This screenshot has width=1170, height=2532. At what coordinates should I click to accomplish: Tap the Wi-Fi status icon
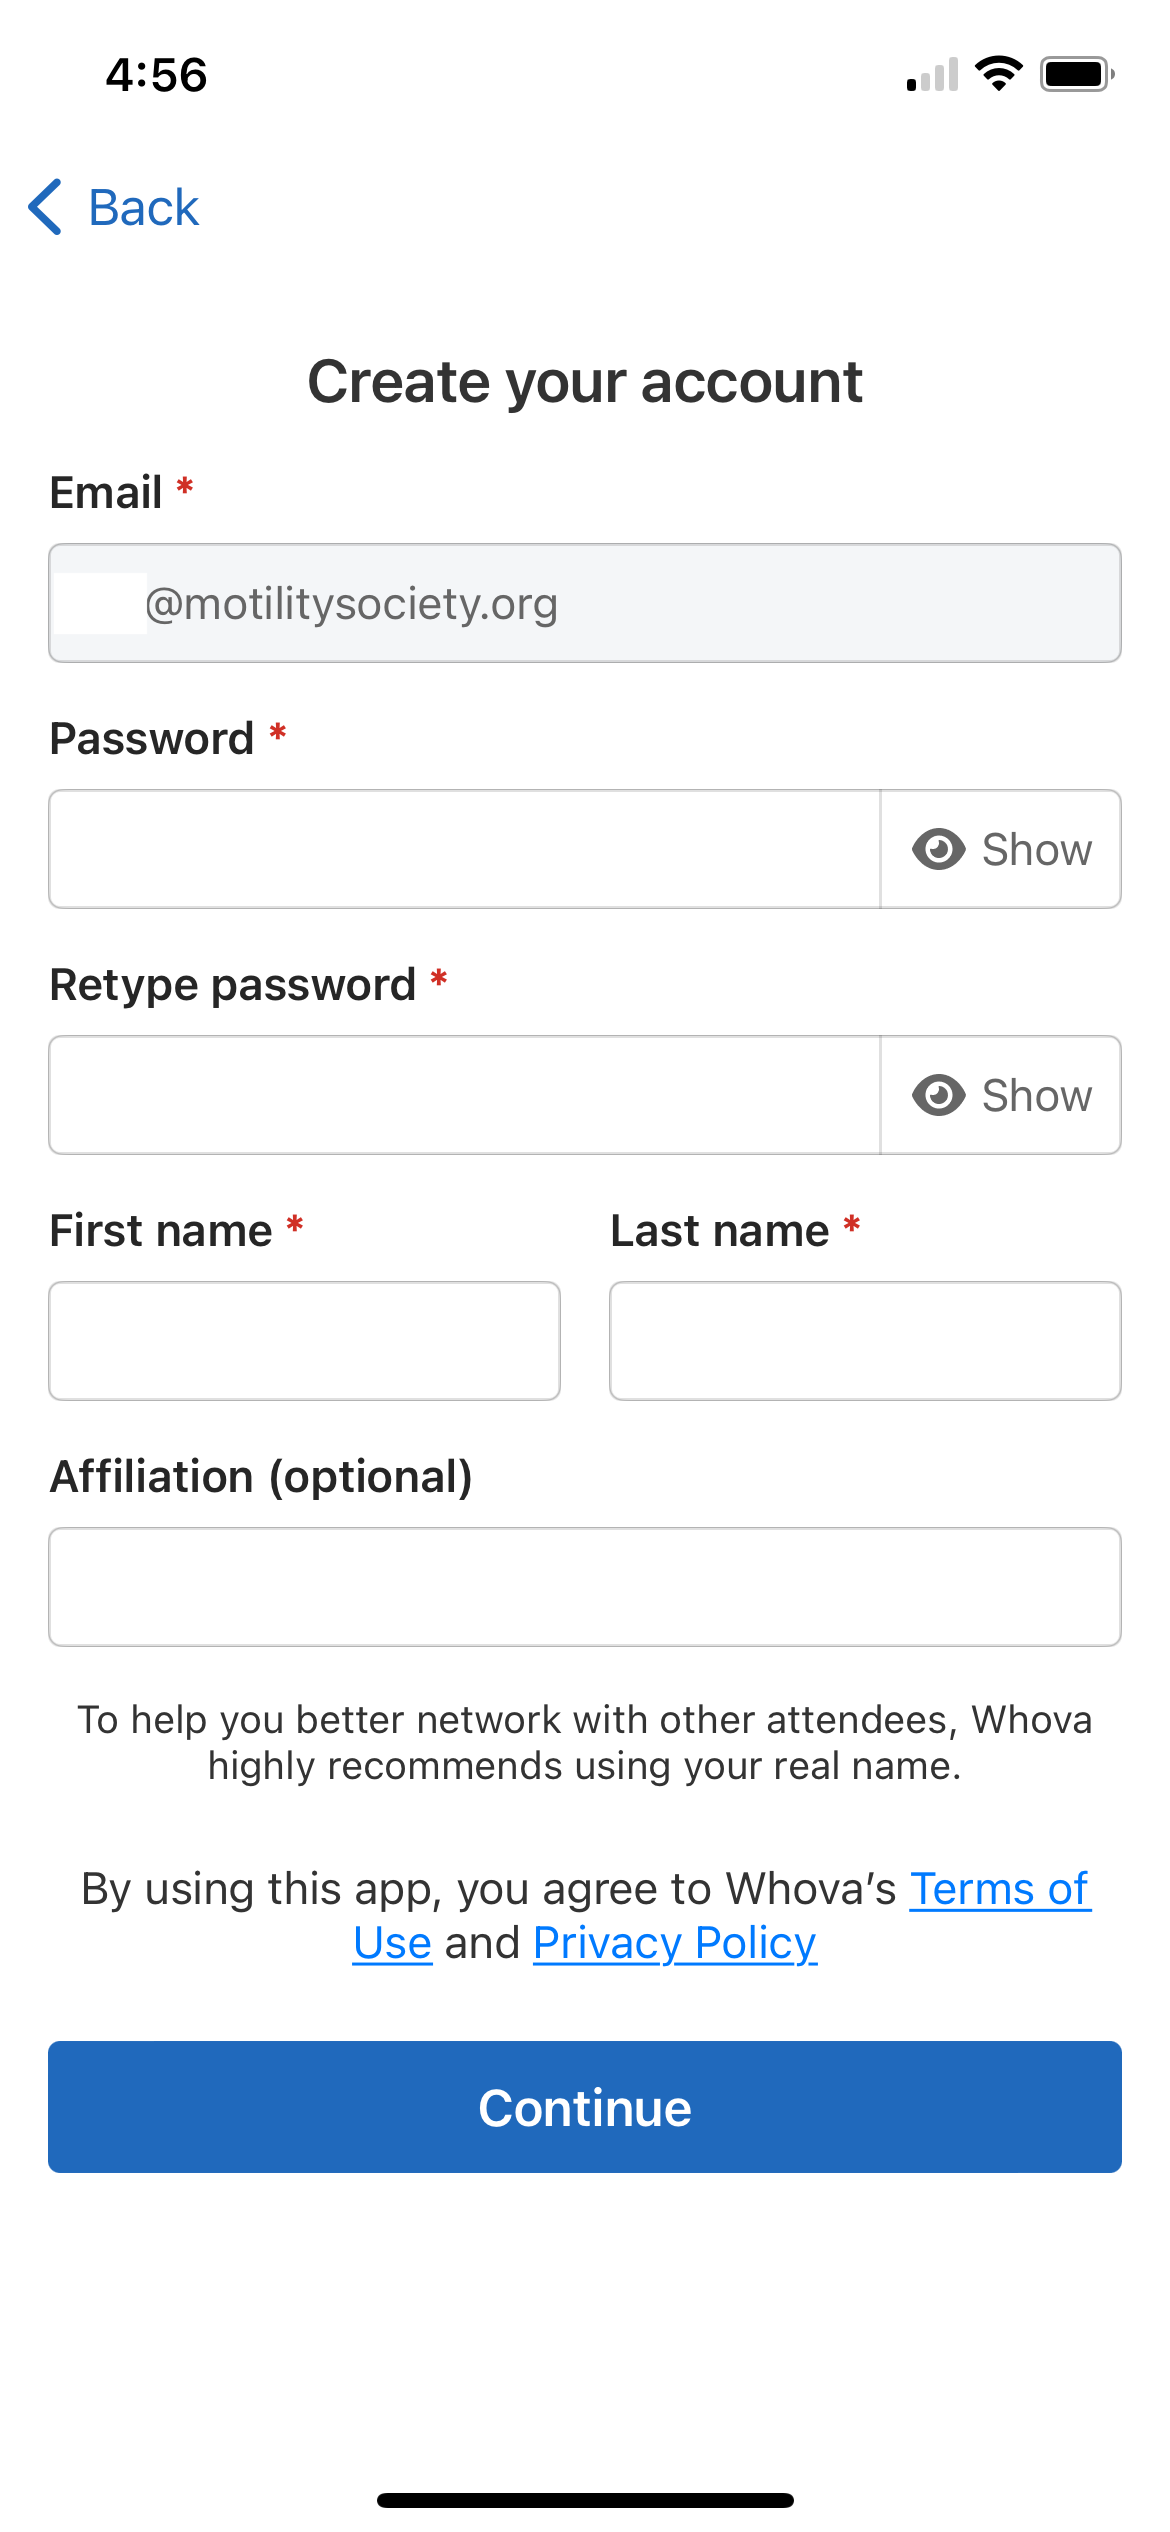click(998, 74)
